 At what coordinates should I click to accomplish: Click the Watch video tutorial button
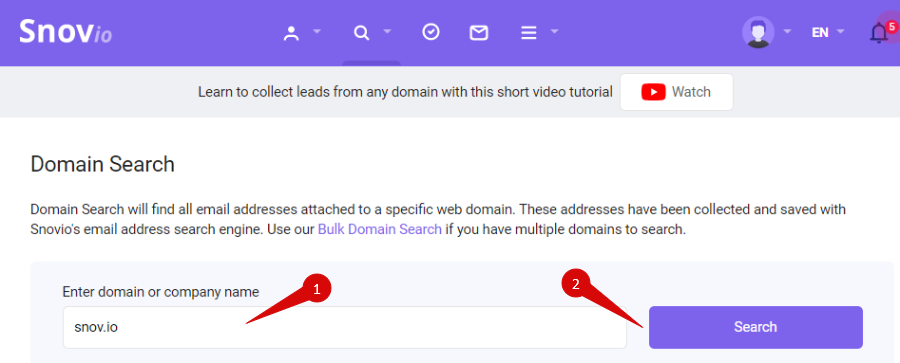click(x=676, y=92)
